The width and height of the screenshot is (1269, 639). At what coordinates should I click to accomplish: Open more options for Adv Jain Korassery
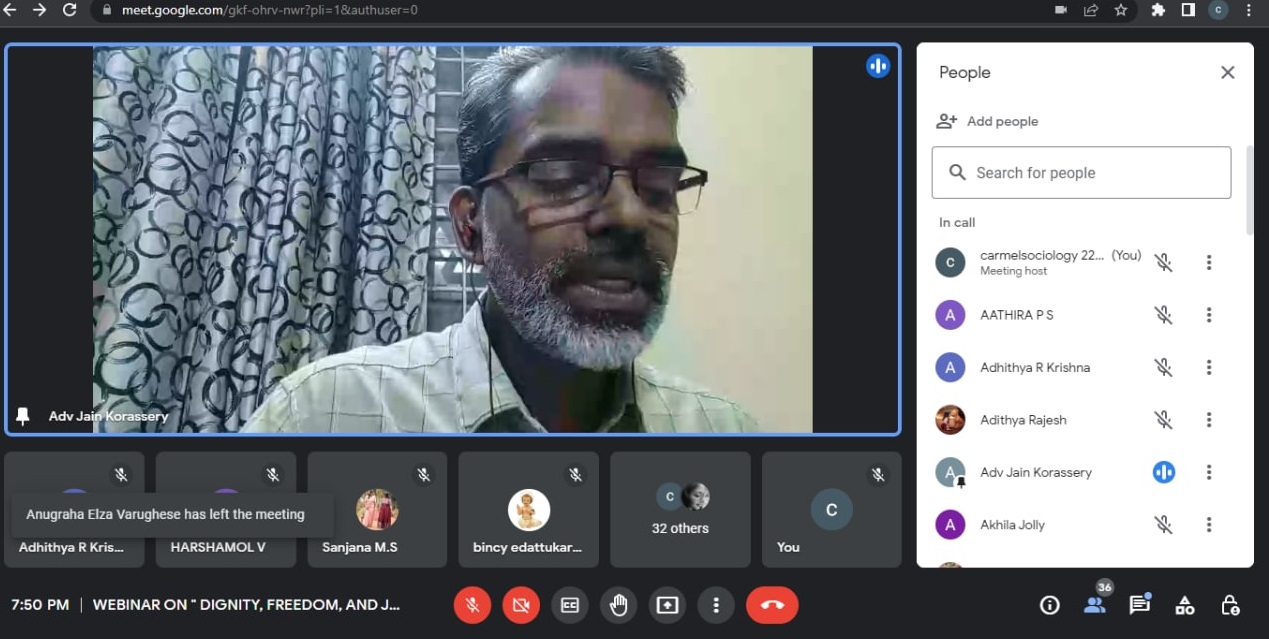pos(1208,472)
